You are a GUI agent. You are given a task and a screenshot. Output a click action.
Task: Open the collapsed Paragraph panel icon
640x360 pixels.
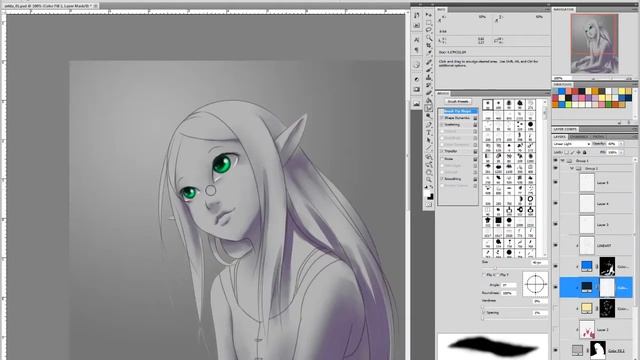pyautogui.click(x=416, y=50)
